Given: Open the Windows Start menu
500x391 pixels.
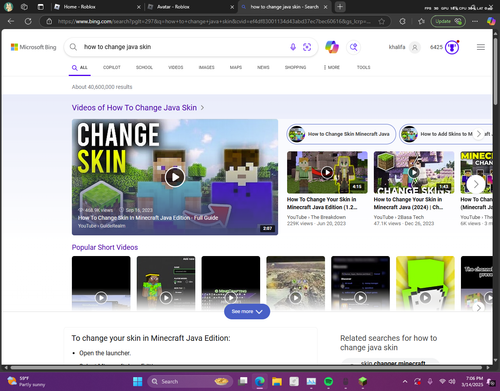Looking at the screenshot, I should [x=138, y=381].
